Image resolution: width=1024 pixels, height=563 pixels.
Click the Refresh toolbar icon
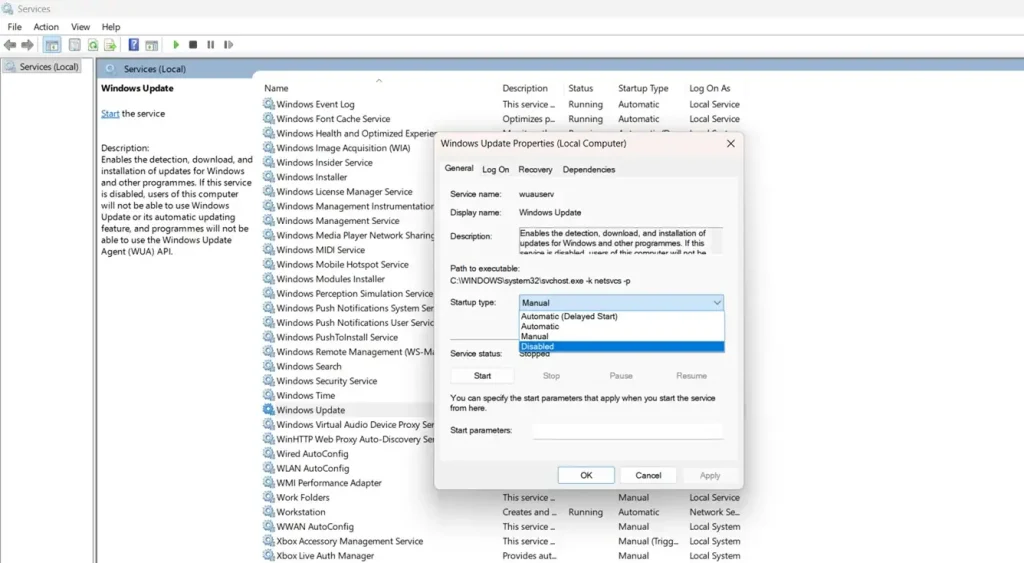pyautogui.click(x=93, y=45)
